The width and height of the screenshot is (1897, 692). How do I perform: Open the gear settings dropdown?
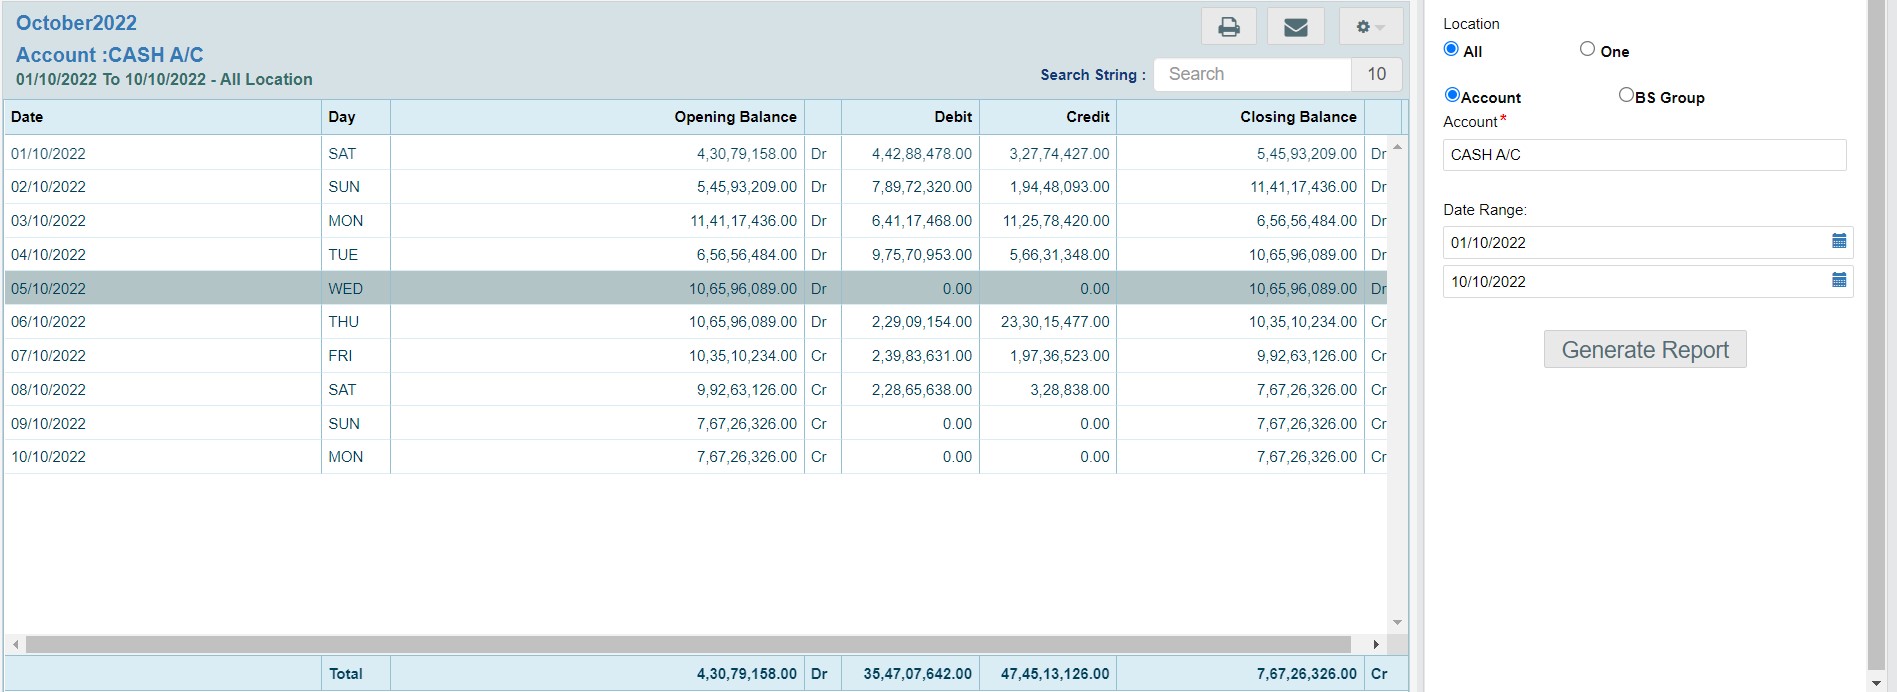(x=1370, y=27)
